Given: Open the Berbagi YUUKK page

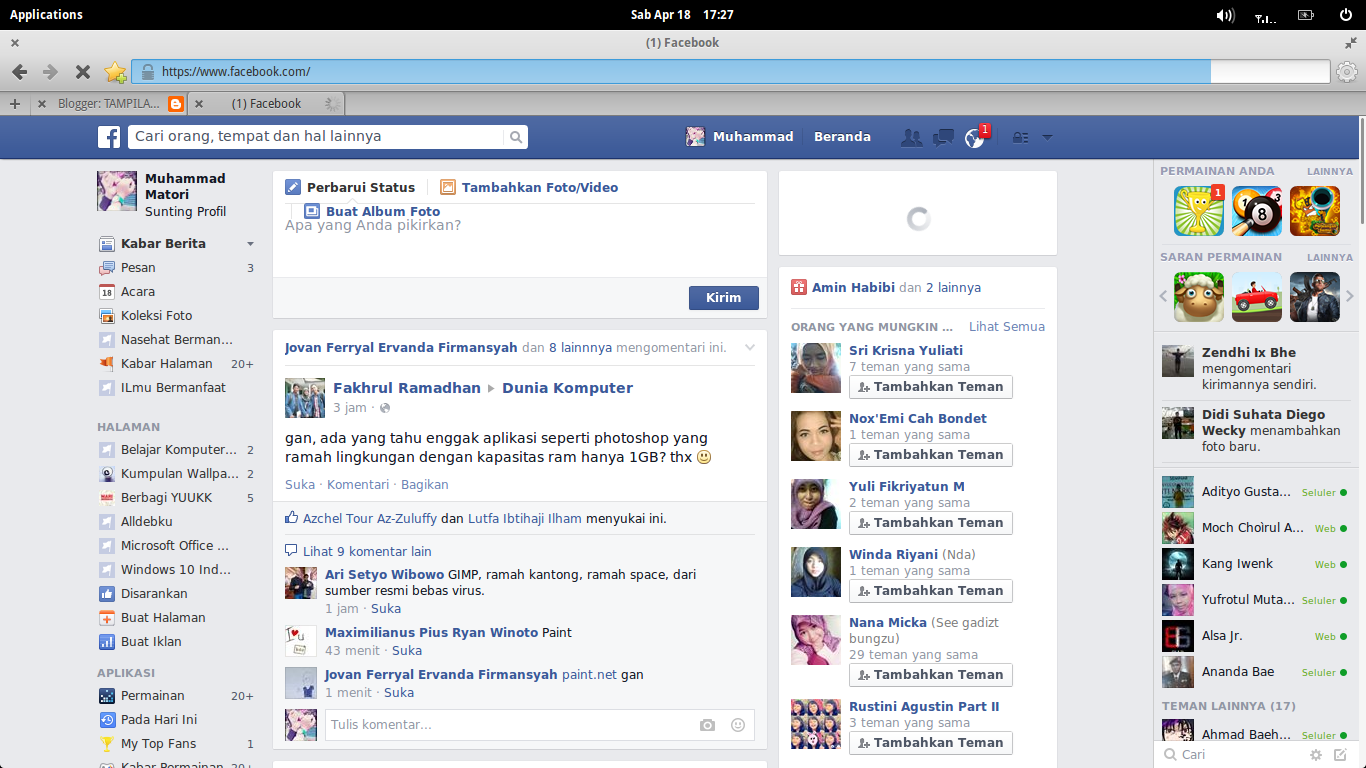Looking at the screenshot, I should pos(166,497).
